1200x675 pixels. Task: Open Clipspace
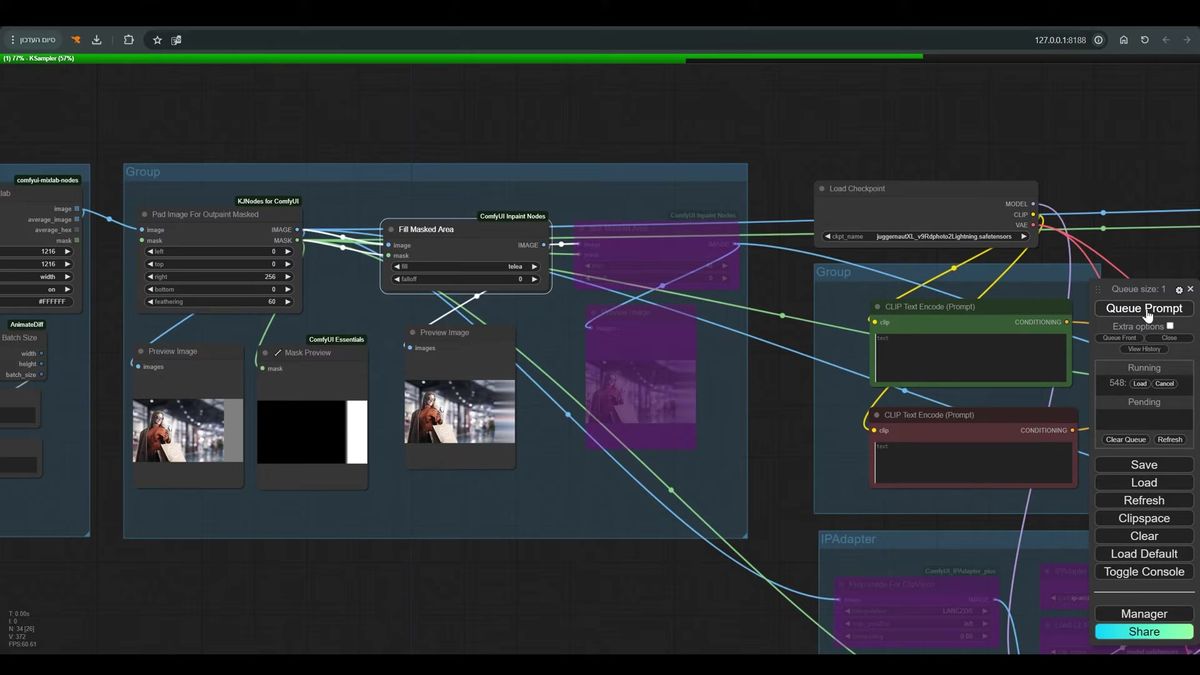point(1144,519)
